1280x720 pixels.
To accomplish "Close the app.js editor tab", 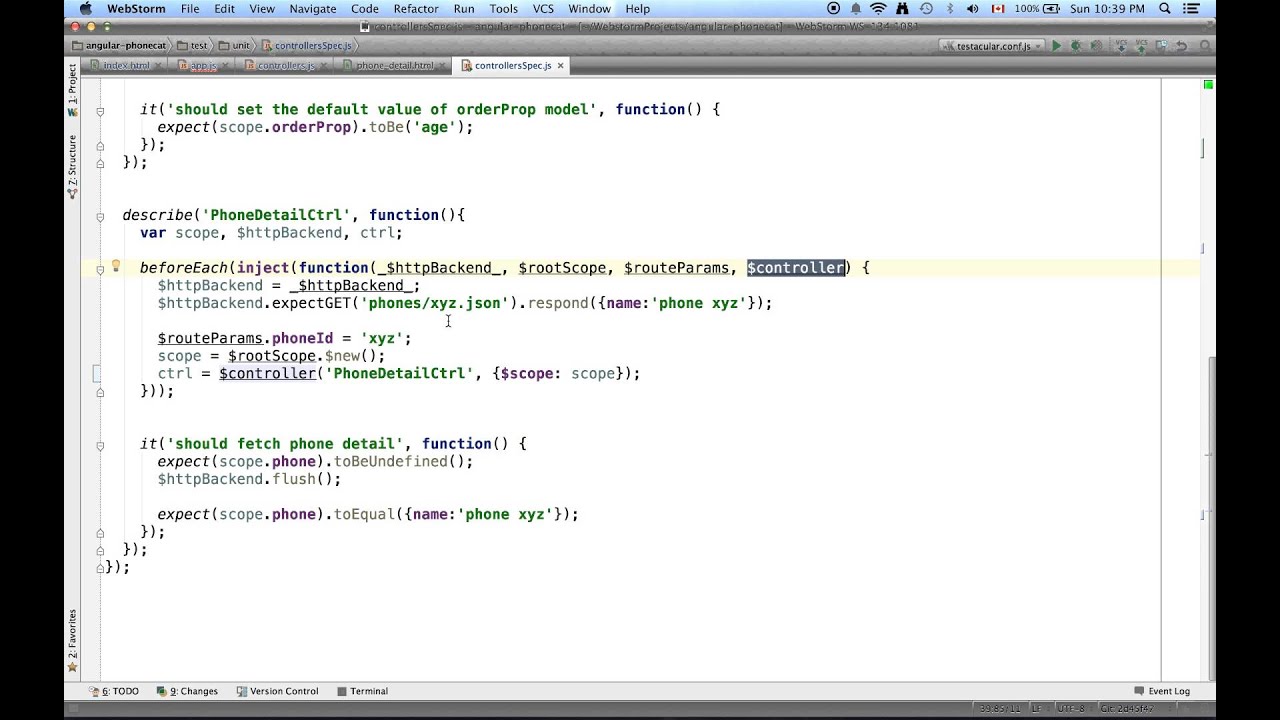I will coord(225,66).
